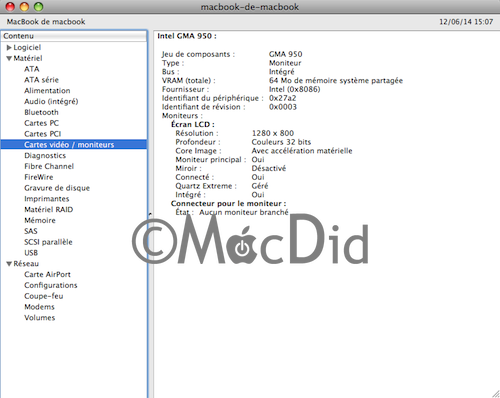The width and height of the screenshot is (500, 398).
Task: Open Diagnostics in the sidebar
Action: click(45, 156)
